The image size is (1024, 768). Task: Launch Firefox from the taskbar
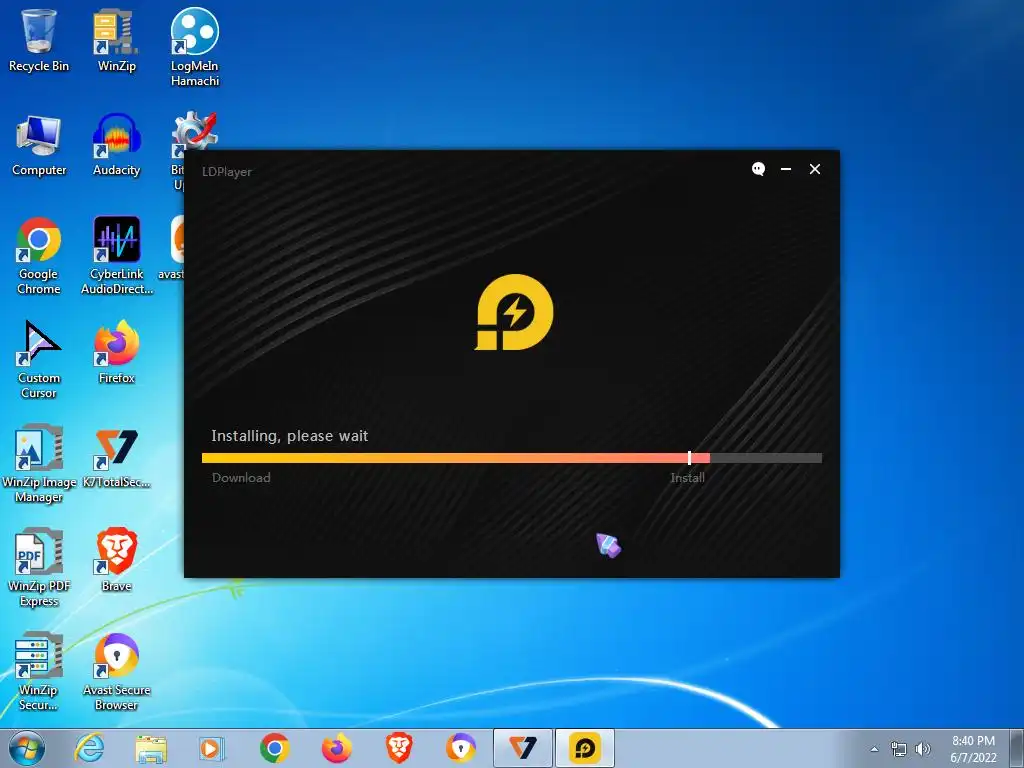coord(336,748)
